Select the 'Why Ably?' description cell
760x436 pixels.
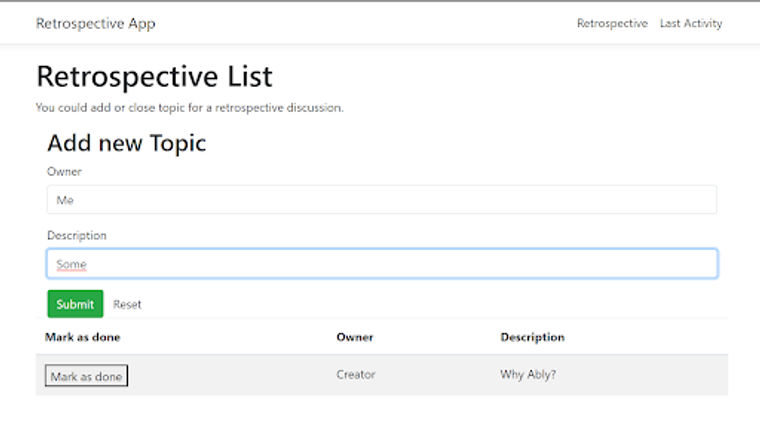point(528,375)
